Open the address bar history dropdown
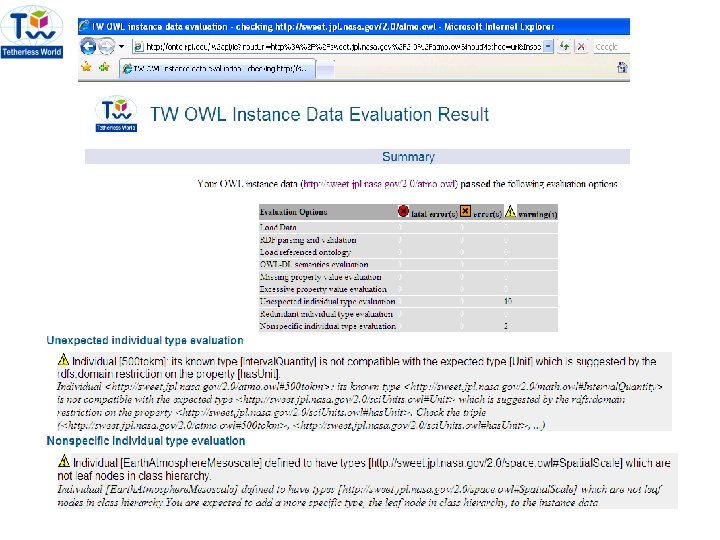Screen dimensions: 720x540 (x=548, y=46)
